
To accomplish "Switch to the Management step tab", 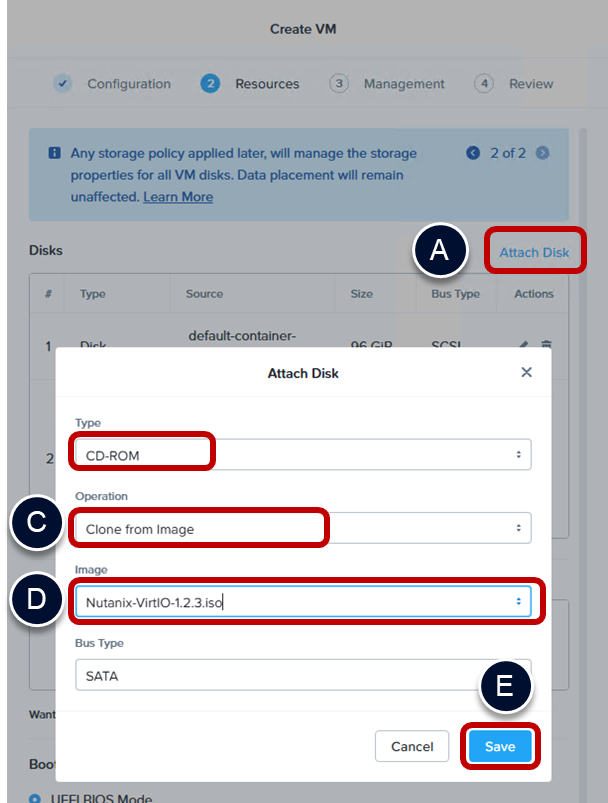I will 404,84.
